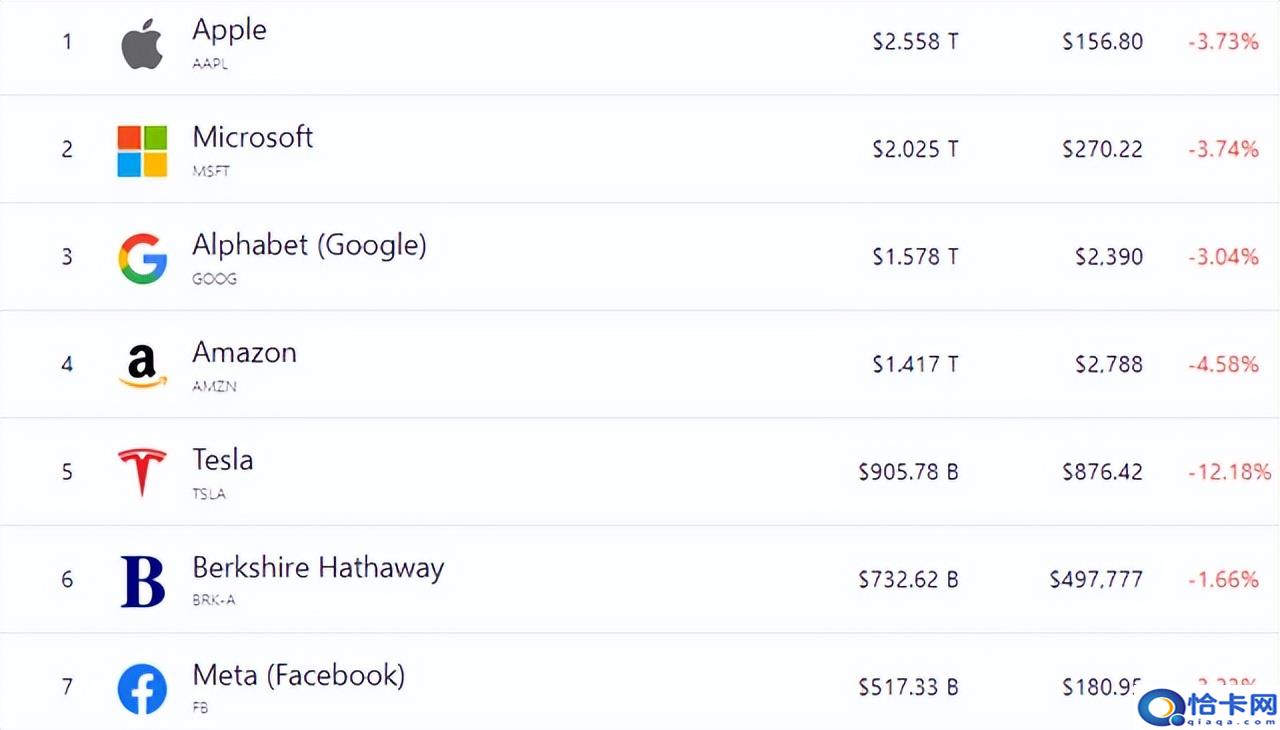Click the Amazon smile logo
The width and height of the screenshot is (1280, 730).
tap(142, 366)
